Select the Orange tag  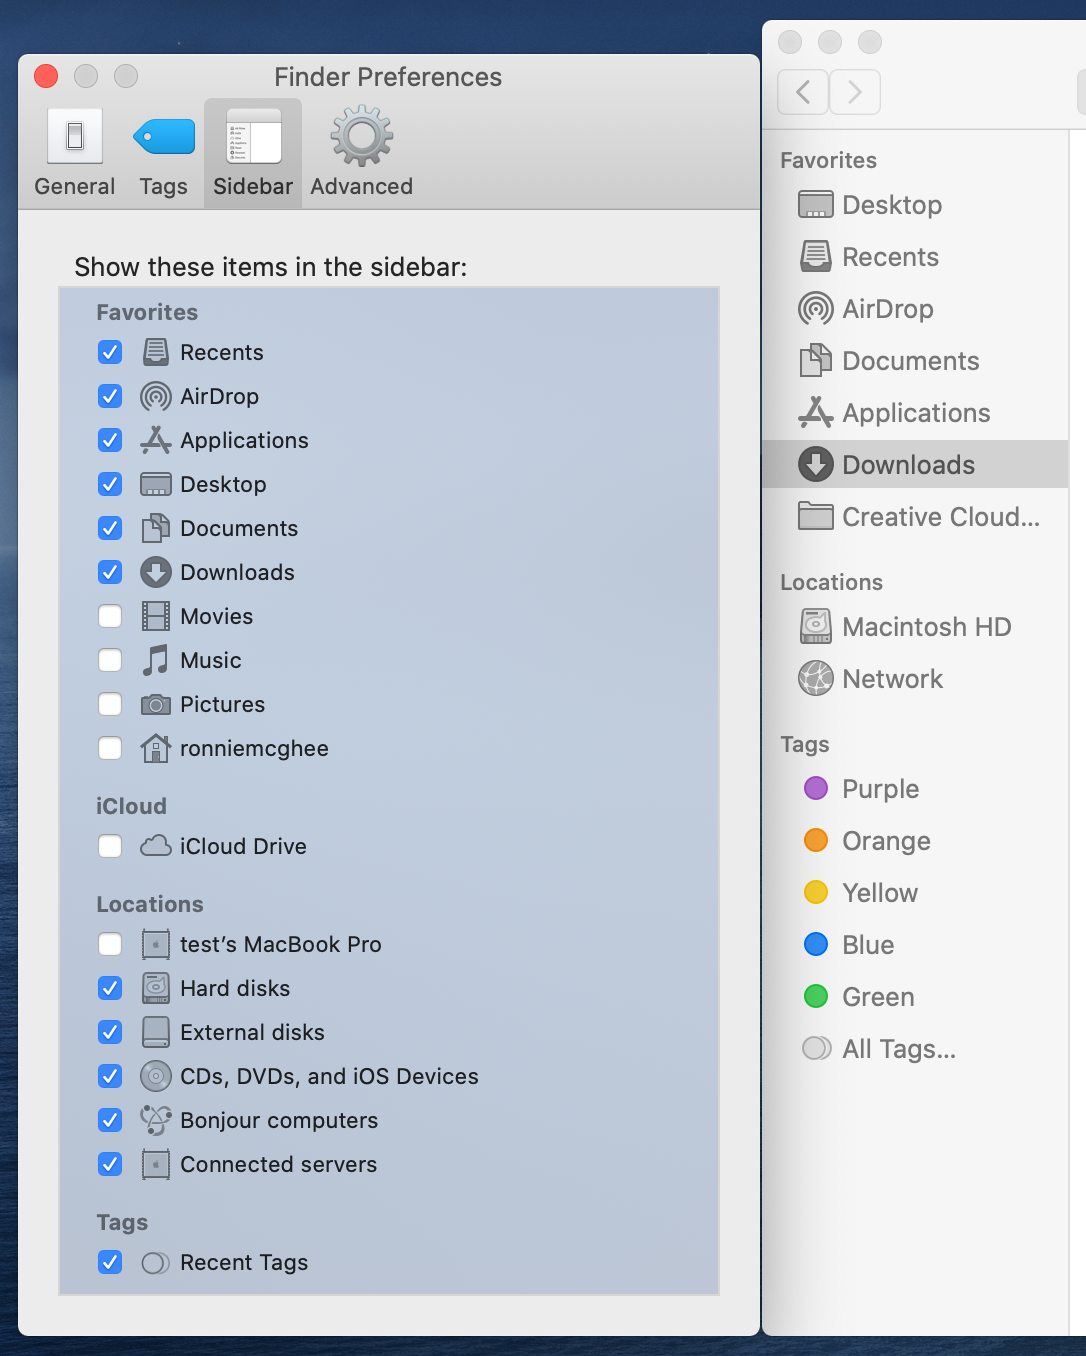point(915,841)
